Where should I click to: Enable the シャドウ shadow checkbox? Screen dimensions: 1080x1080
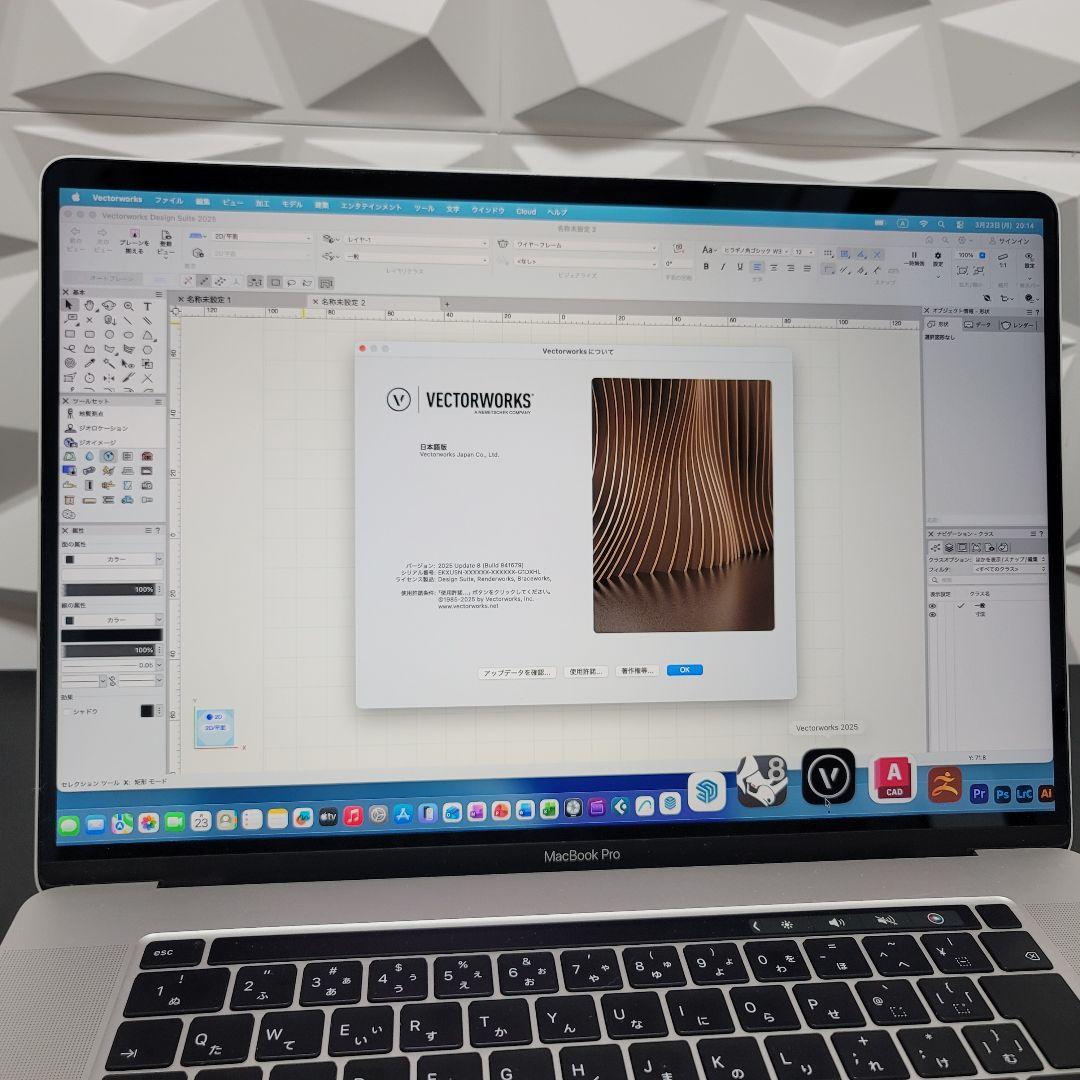[x=68, y=712]
